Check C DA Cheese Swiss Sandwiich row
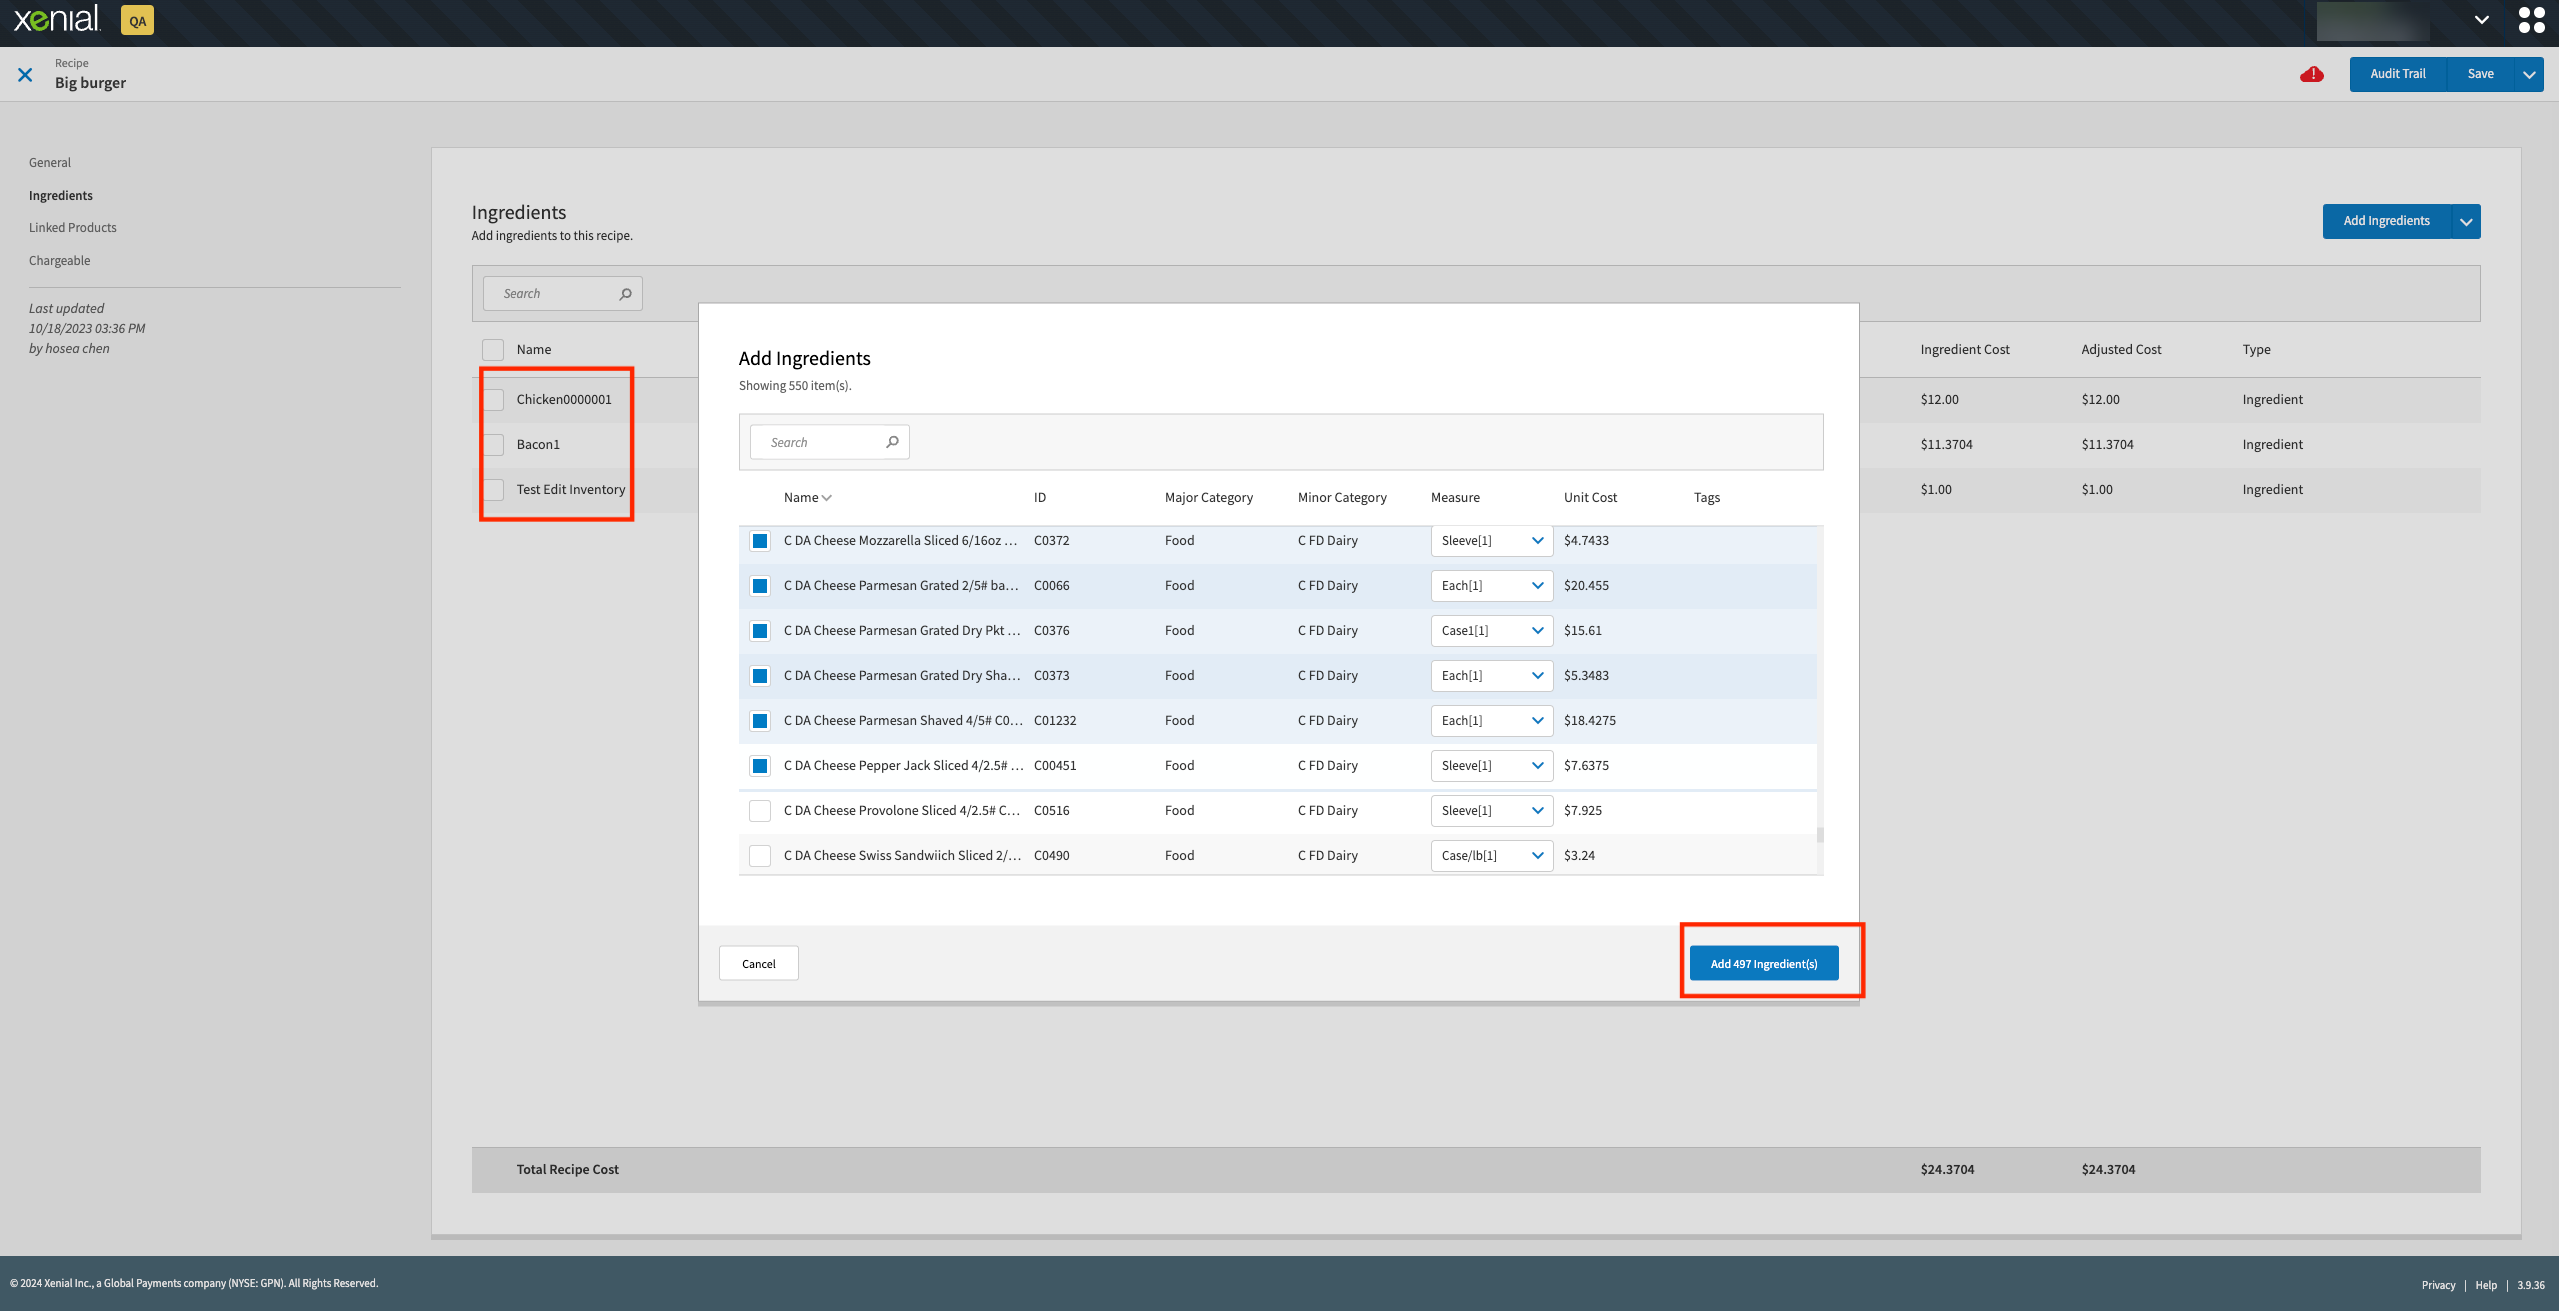This screenshot has width=2559, height=1311. pos(760,856)
